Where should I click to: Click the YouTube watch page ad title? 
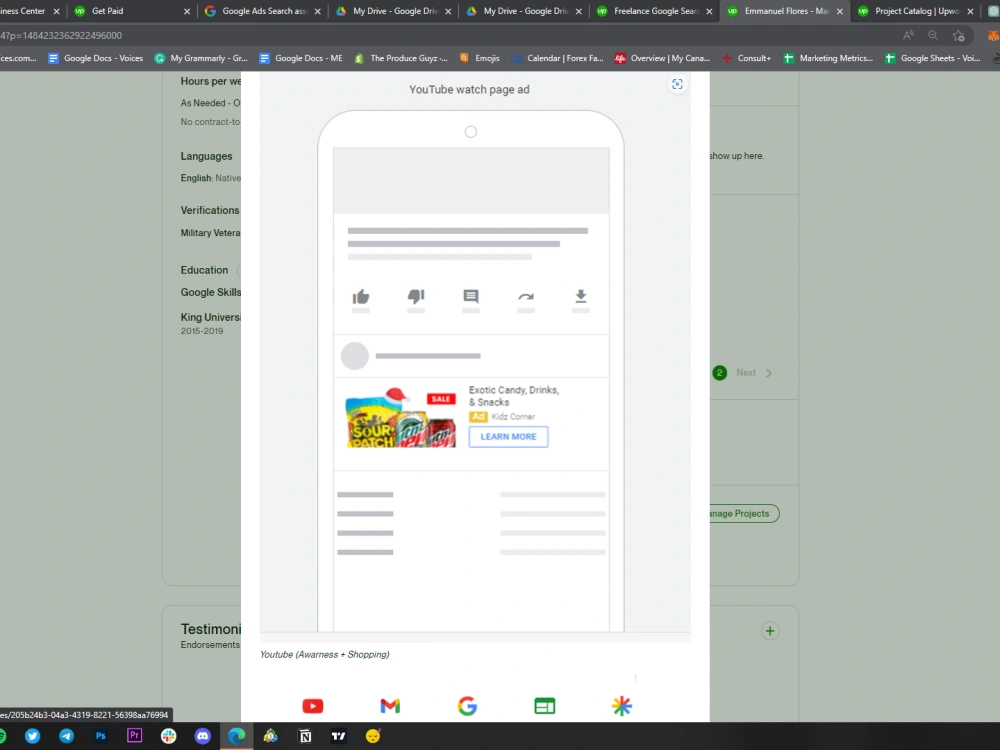pos(469,89)
